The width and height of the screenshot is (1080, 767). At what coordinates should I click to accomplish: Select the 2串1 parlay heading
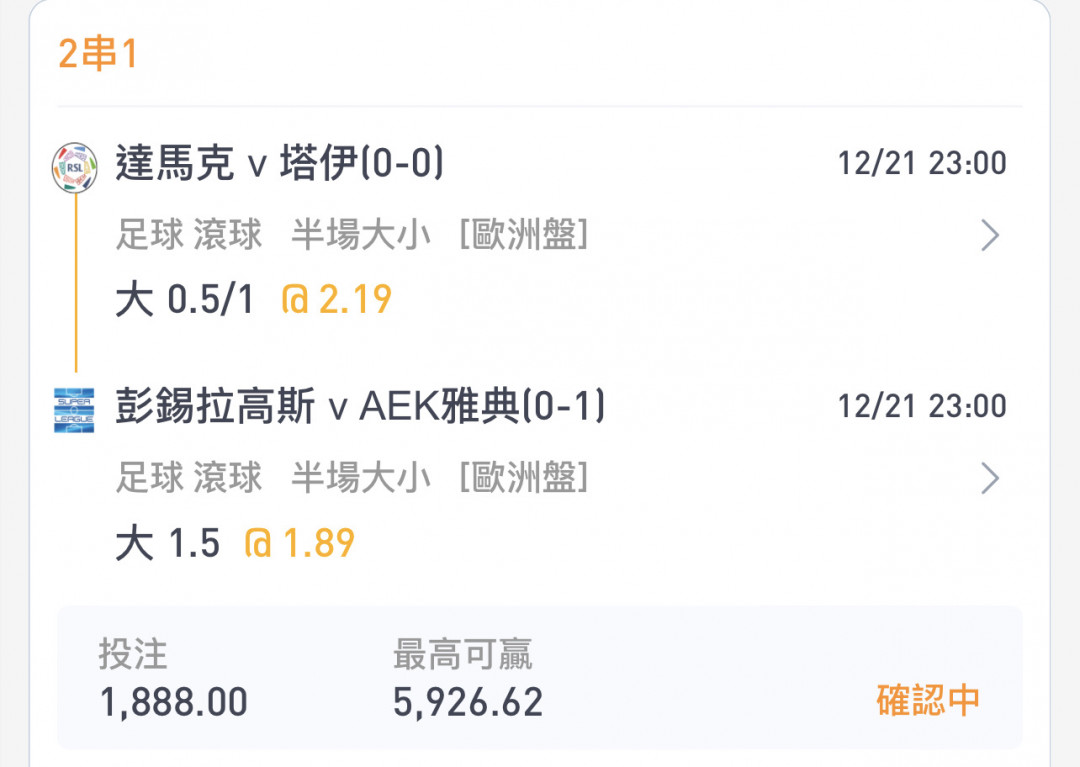(x=98, y=53)
